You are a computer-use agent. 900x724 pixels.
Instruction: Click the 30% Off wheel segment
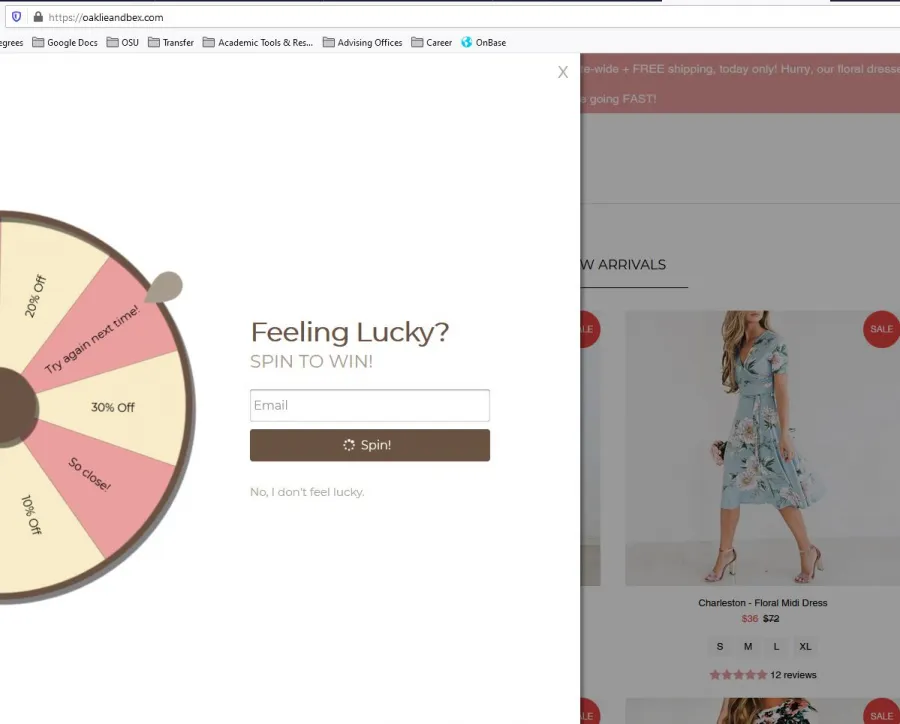coord(112,408)
